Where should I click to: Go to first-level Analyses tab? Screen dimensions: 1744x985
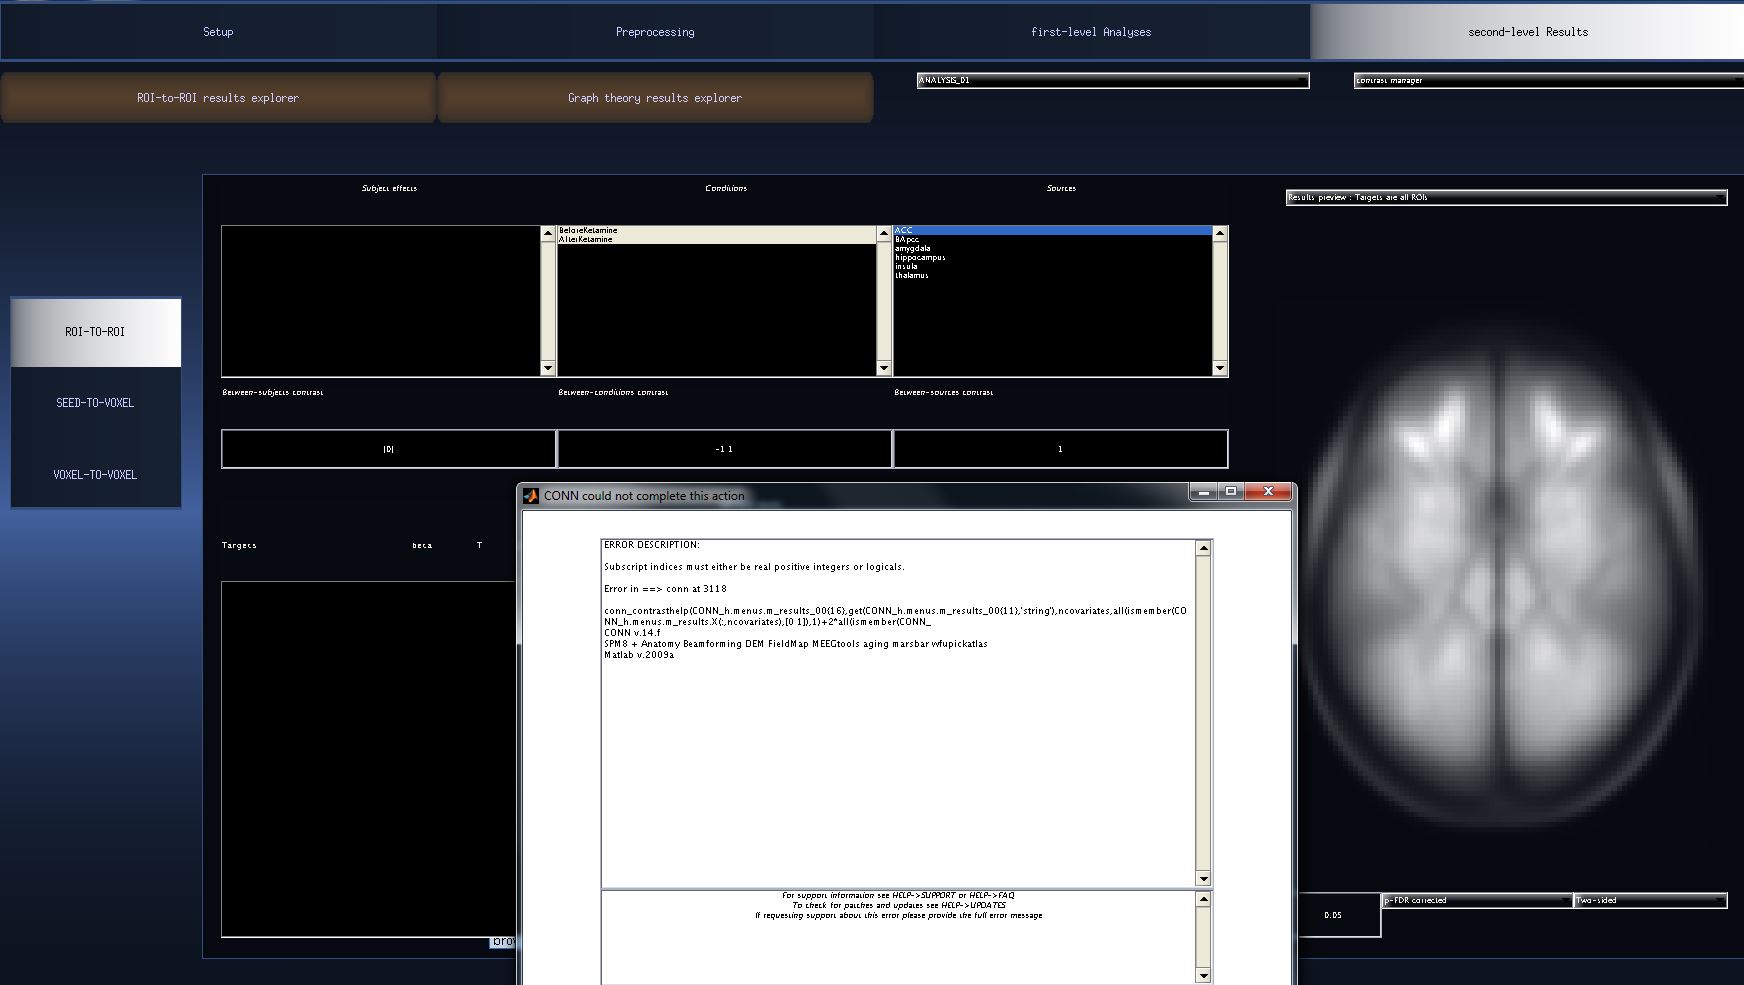coord(1091,32)
